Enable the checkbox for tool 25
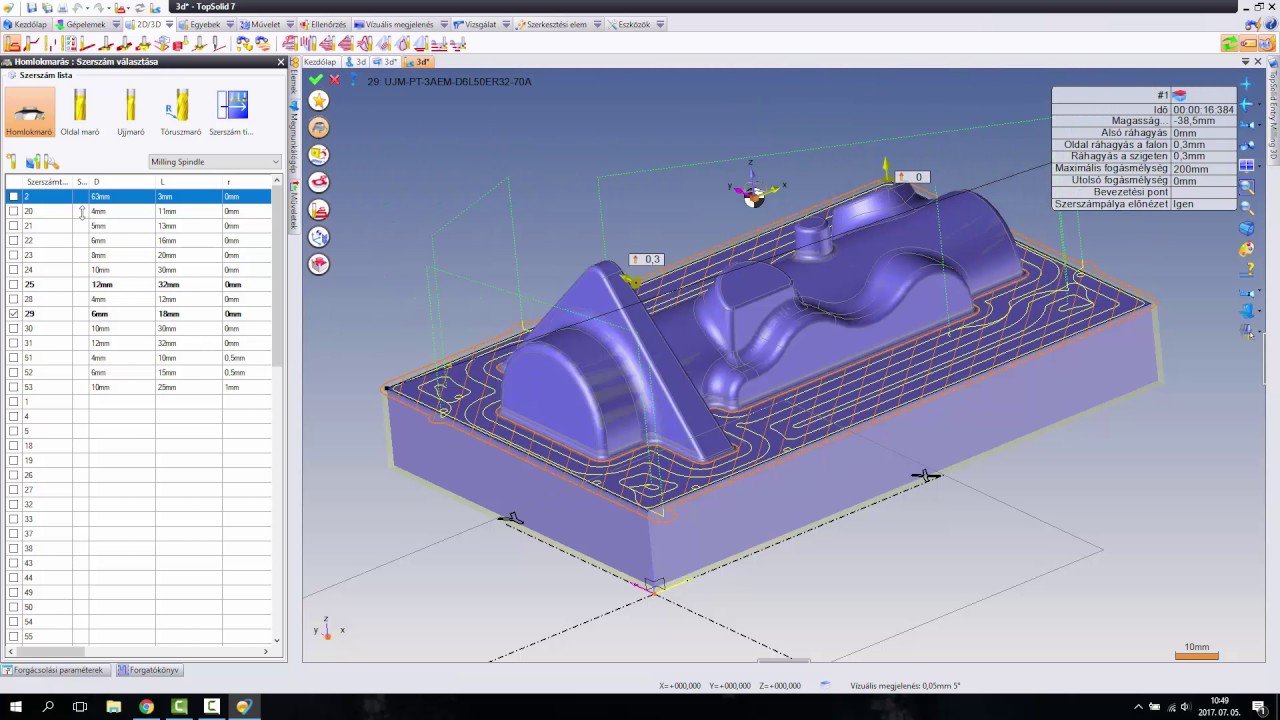 (x=13, y=284)
